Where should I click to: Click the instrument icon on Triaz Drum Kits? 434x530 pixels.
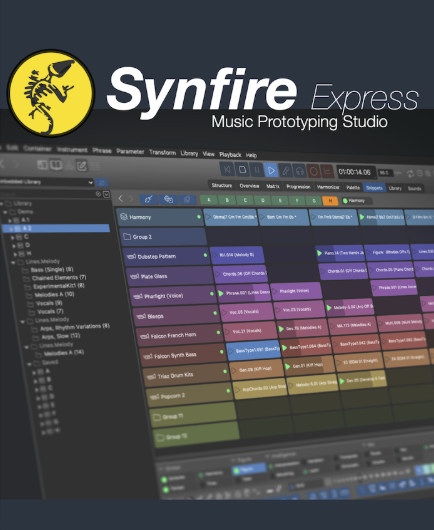point(151,376)
